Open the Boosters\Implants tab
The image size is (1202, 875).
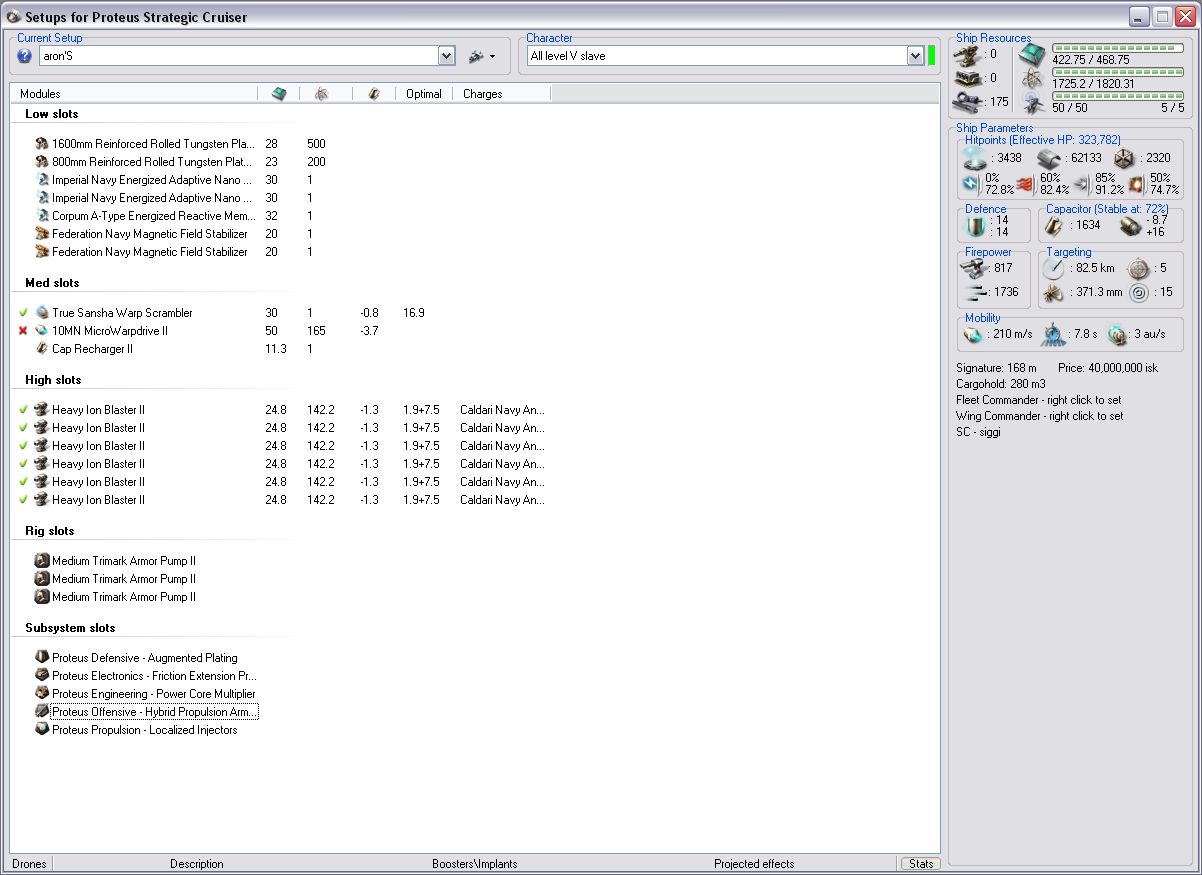pos(475,864)
